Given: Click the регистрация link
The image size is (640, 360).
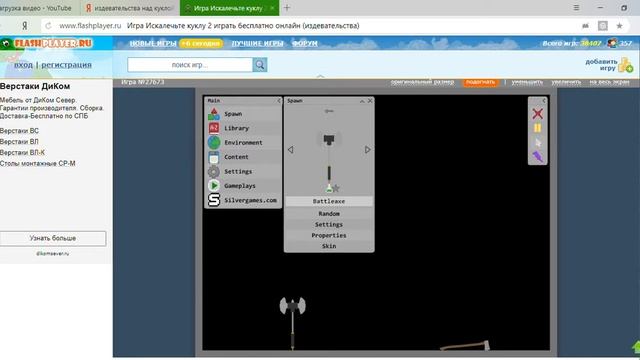Looking at the screenshot, I should [66, 65].
